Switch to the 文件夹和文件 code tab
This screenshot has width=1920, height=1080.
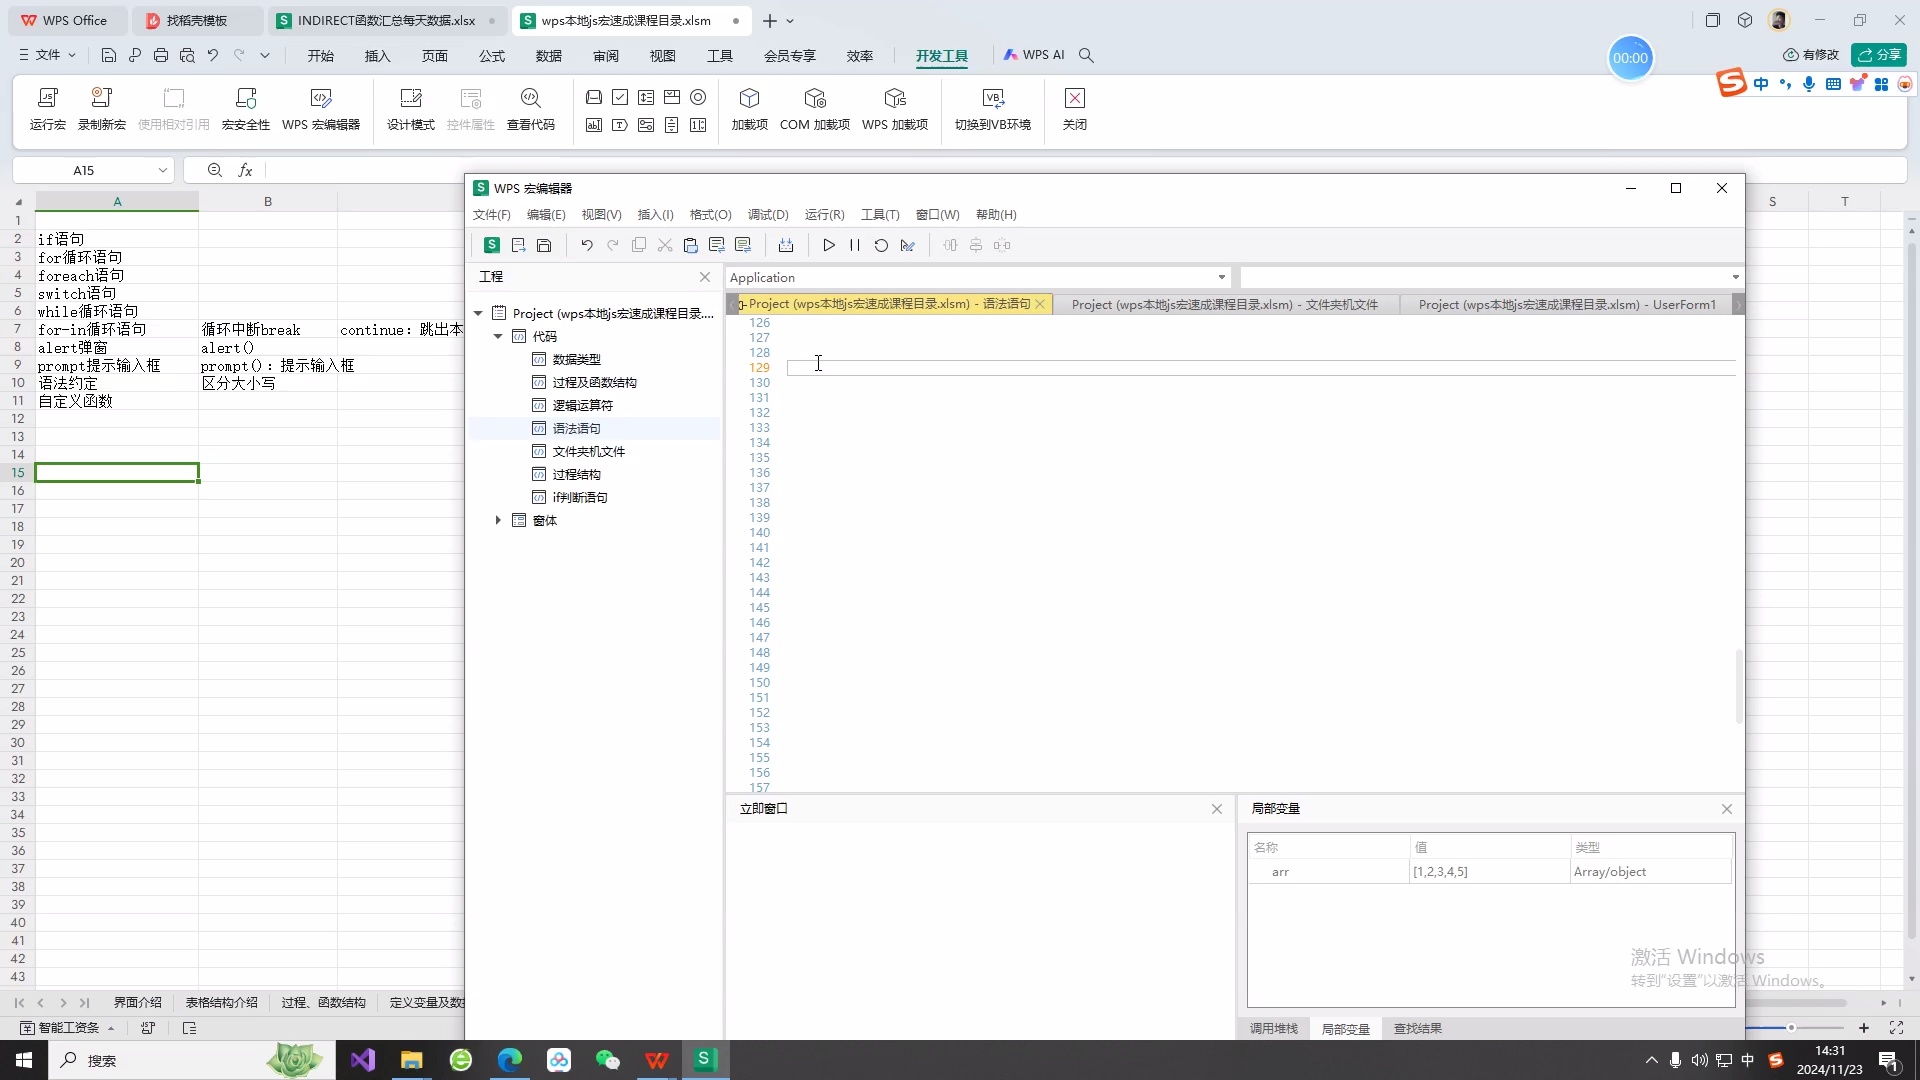coord(1224,304)
